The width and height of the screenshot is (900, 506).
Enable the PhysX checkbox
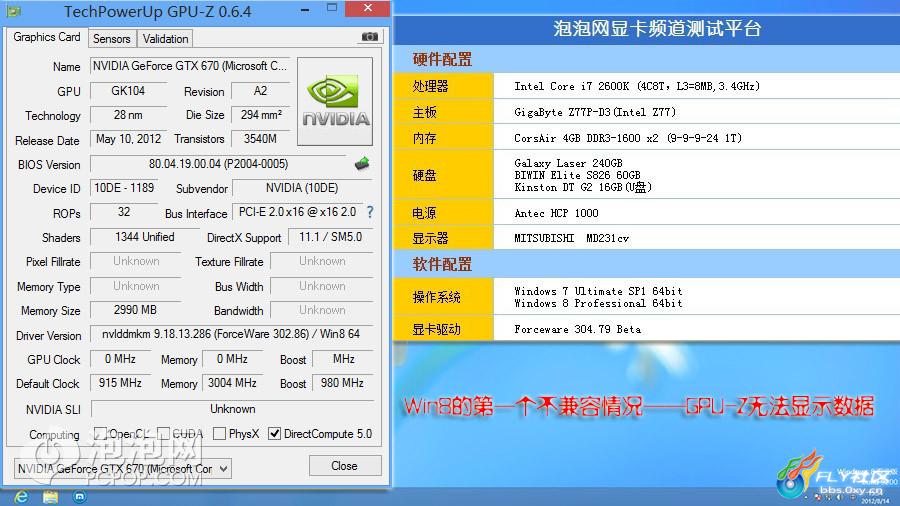pyautogui.click(x=219, y=434)
